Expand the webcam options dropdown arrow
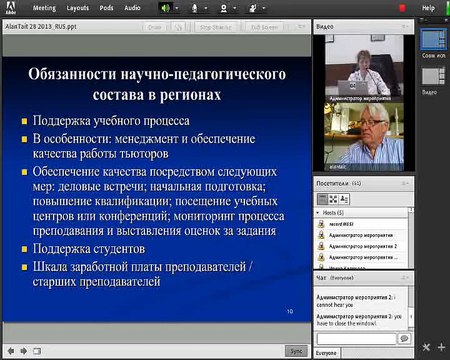Image resolution: width=450 pixels, height=360 pixels. (235, 8)
